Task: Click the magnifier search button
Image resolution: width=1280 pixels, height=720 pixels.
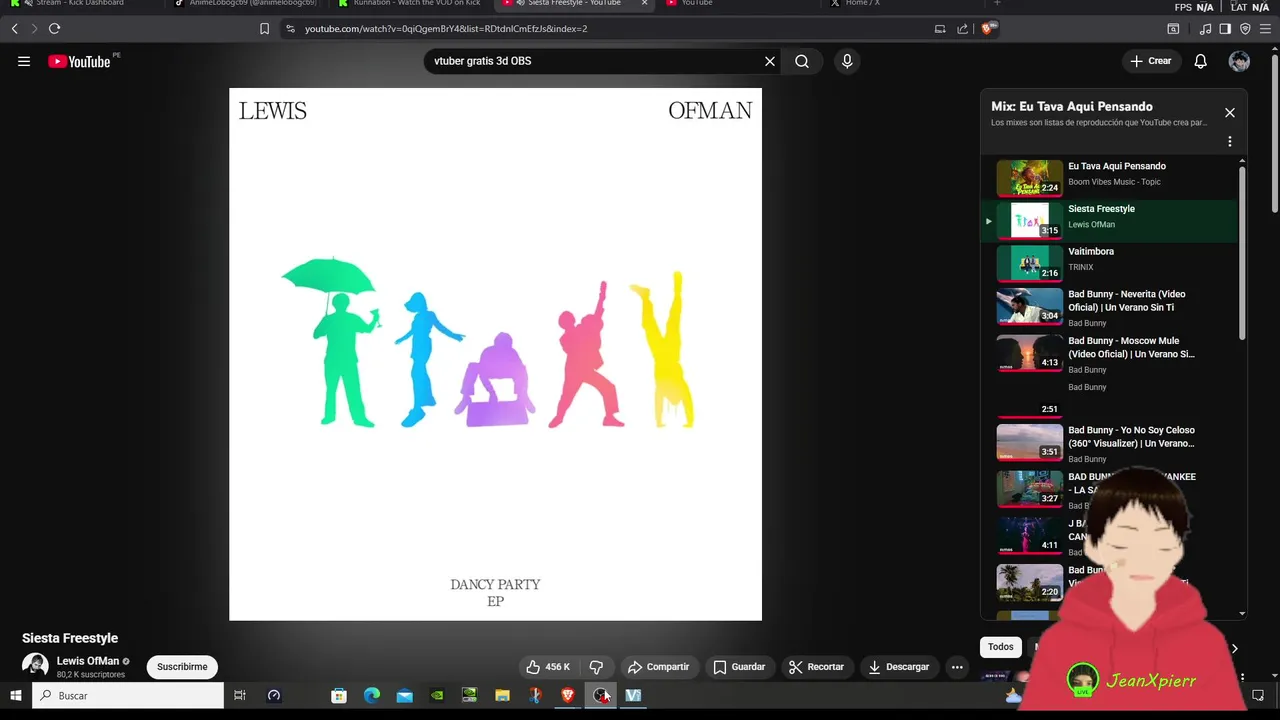Action: [802, 61]
